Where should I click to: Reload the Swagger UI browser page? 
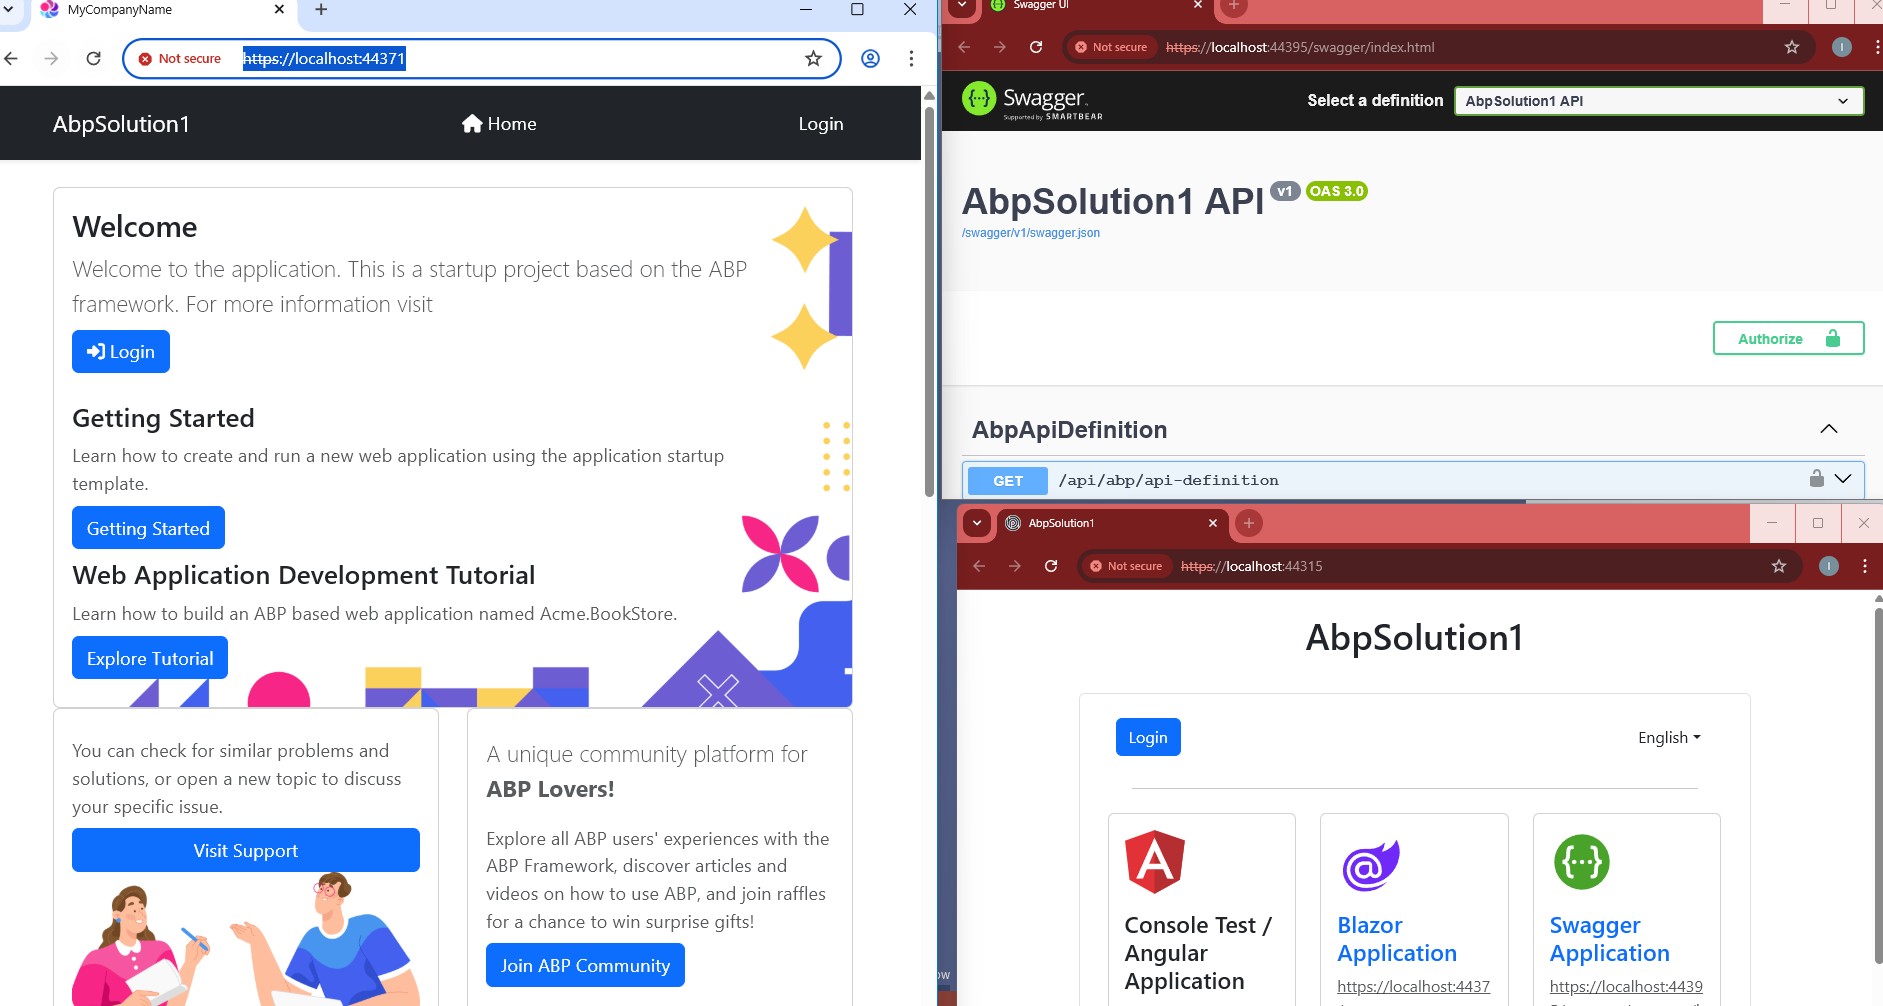[x=1036, y=47]
